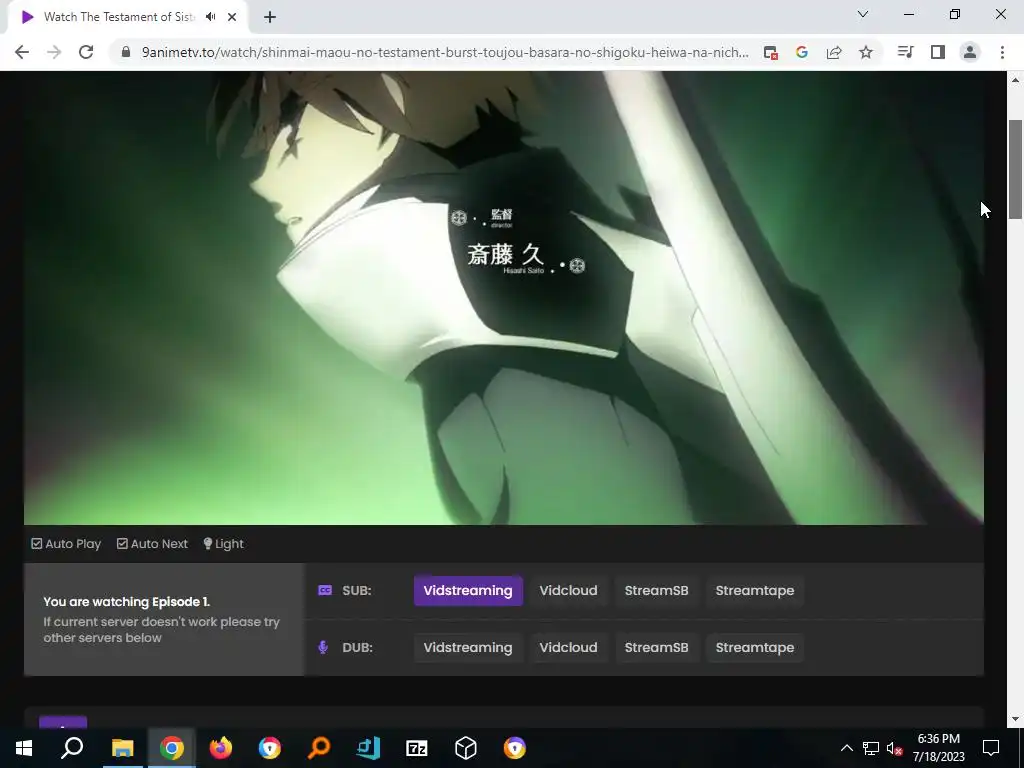The image size is (1024, 768).
Task: Toggle the Auto Play checkbox
Action: tap(66, 544)
